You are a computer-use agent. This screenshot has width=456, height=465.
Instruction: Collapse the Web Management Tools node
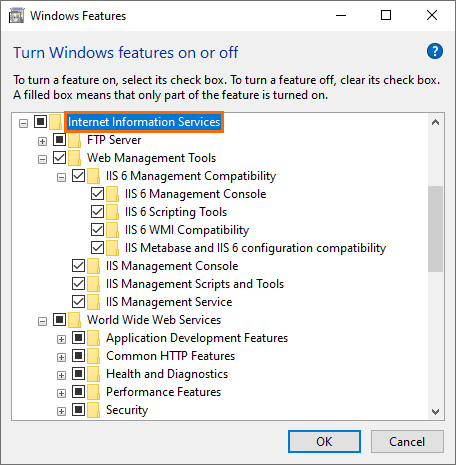[42, 160]
